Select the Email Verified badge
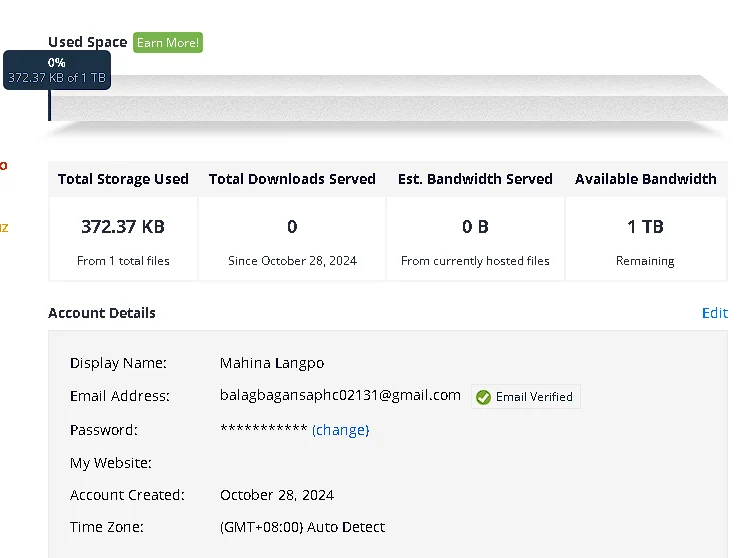 pyautogui.click(x=526, y=396)
